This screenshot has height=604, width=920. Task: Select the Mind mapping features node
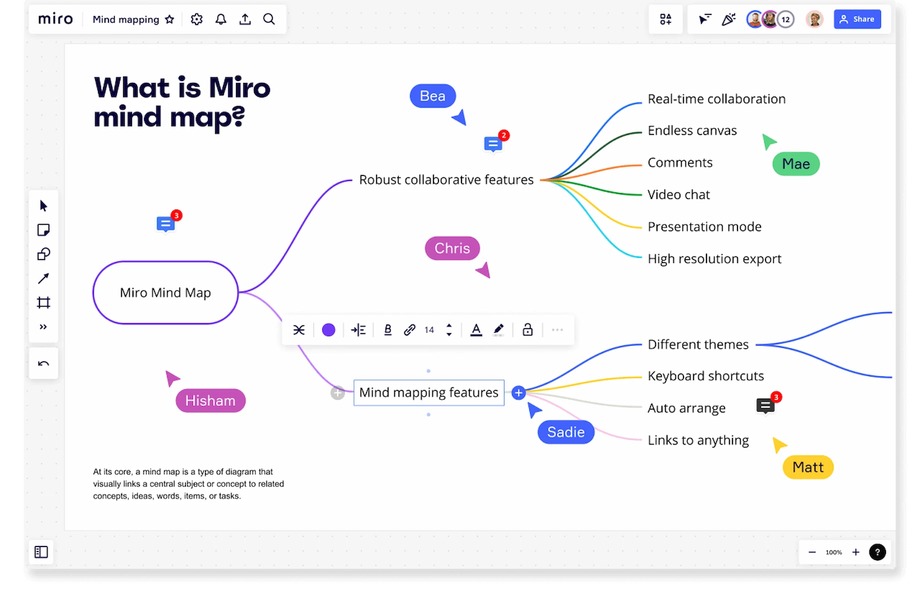click(428, 393)
